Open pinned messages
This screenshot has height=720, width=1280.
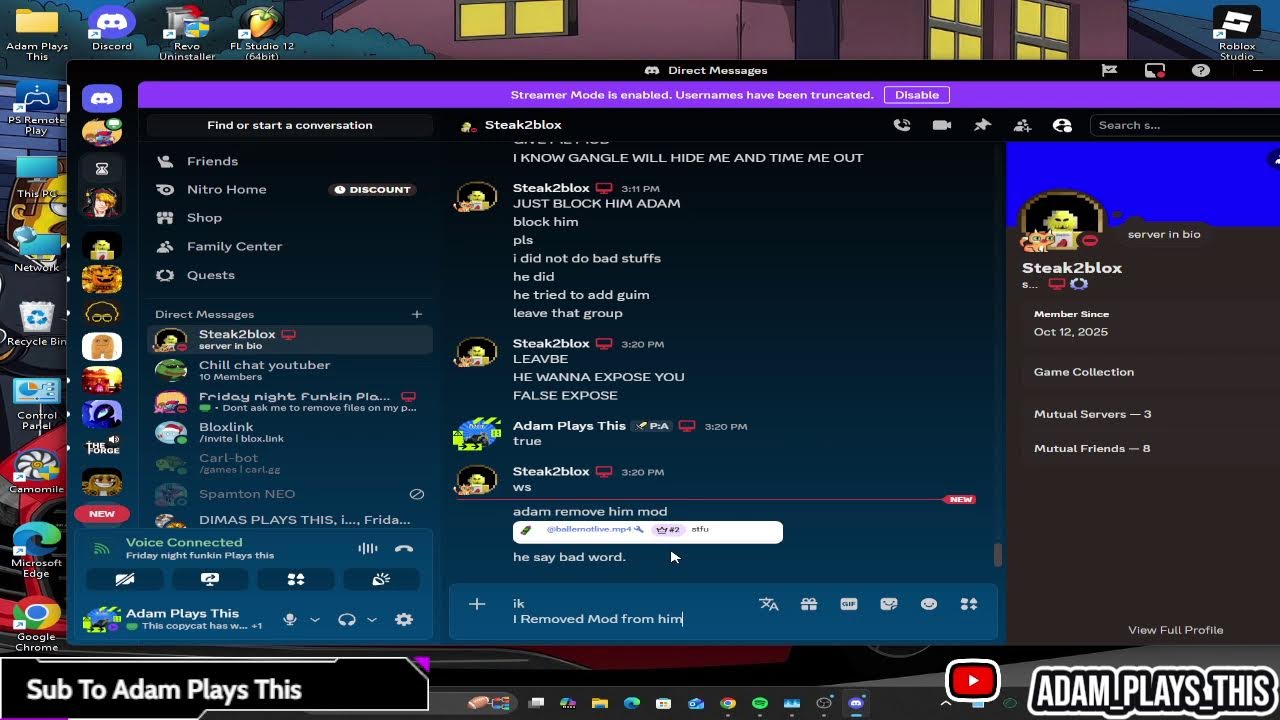point(982,125)
